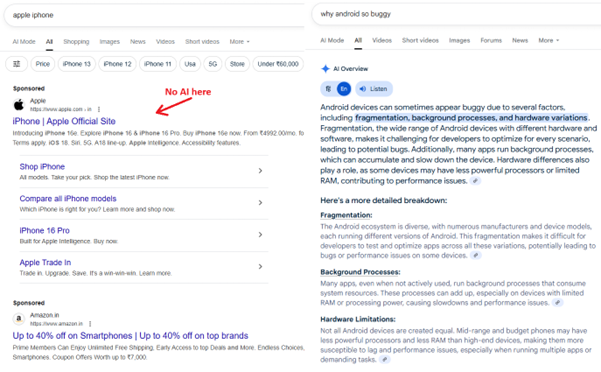
Task: Select the Hindi language toggle in AI Overview
Action: [328, 89]
